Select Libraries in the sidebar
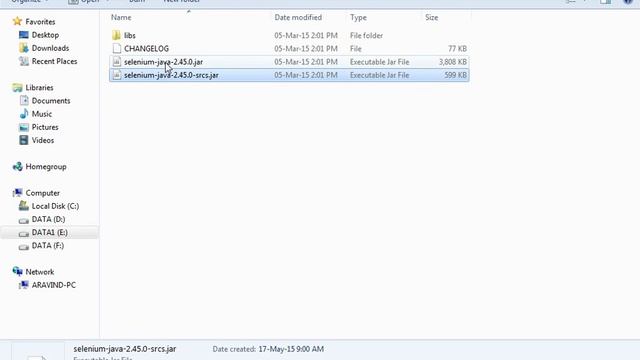 (39, 87)
